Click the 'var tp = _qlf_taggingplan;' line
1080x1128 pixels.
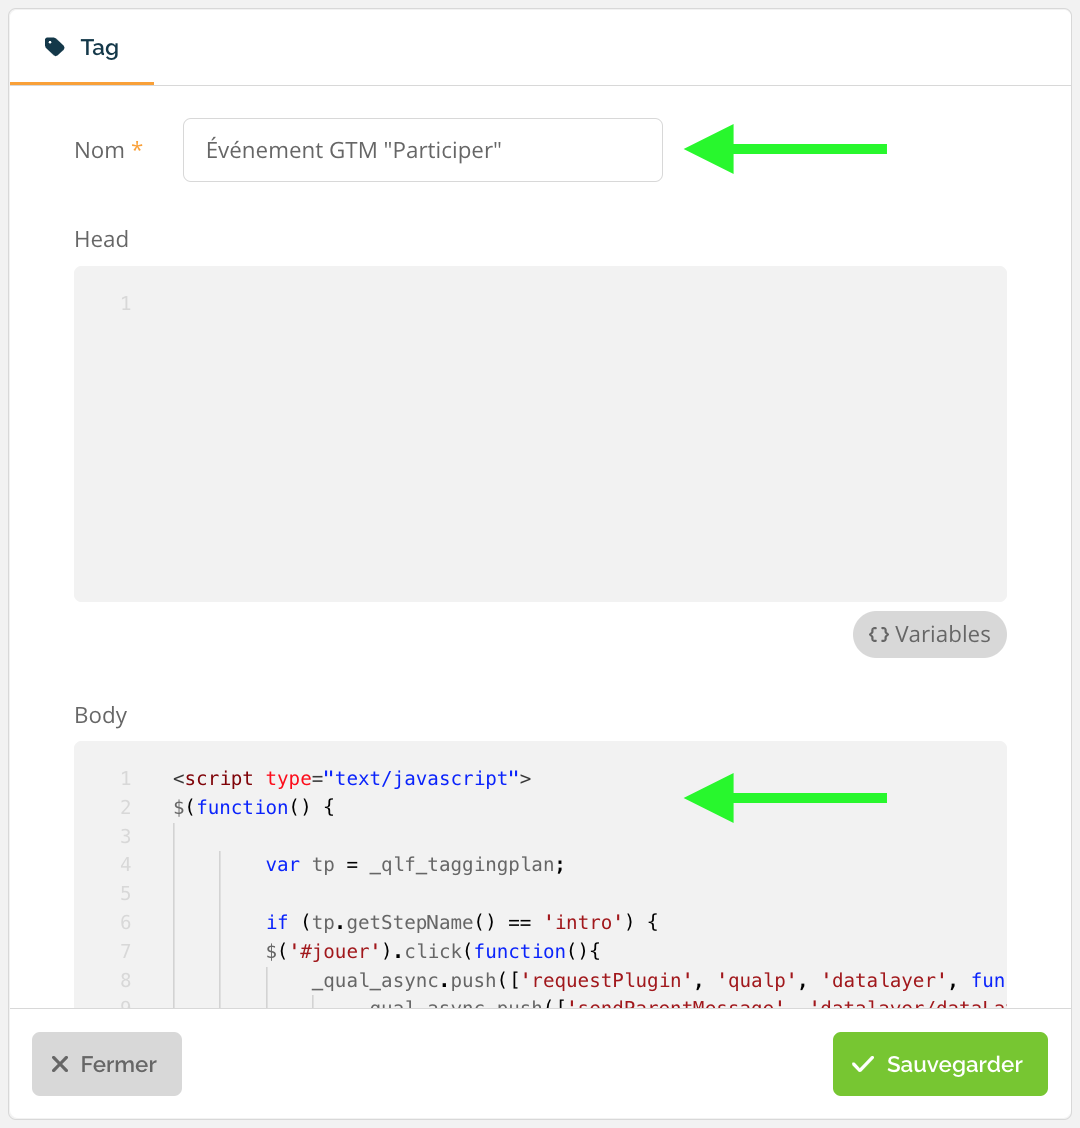point(415,865)
